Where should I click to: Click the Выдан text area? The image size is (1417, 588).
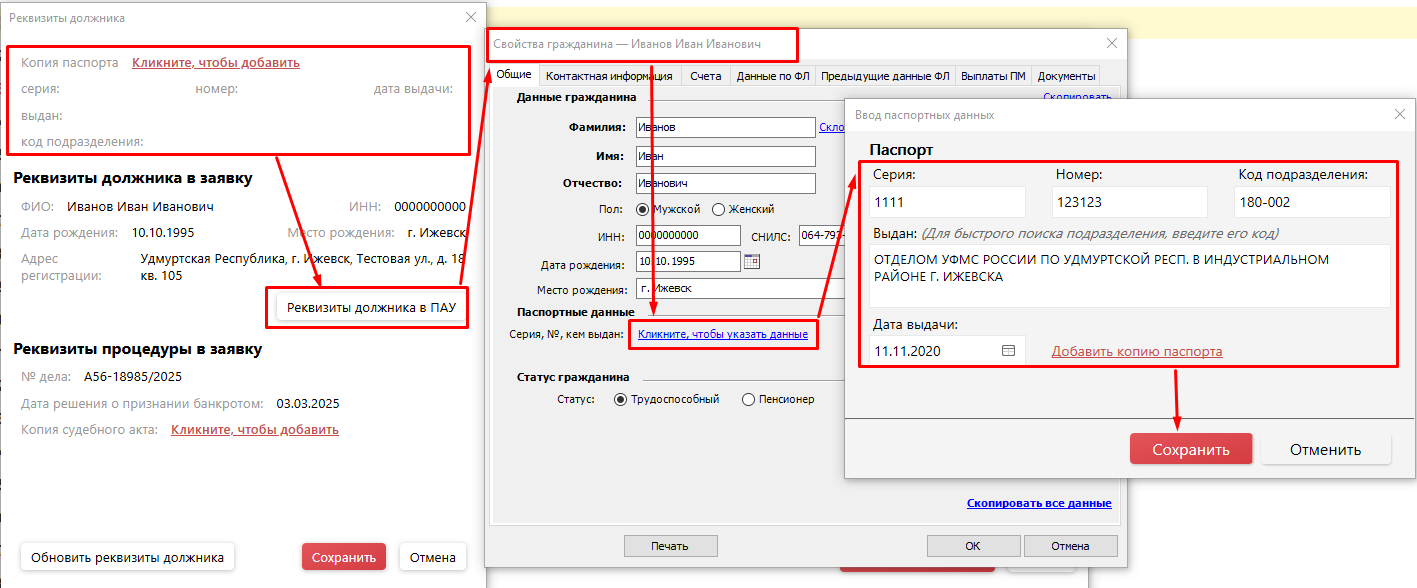[1130, 276]
